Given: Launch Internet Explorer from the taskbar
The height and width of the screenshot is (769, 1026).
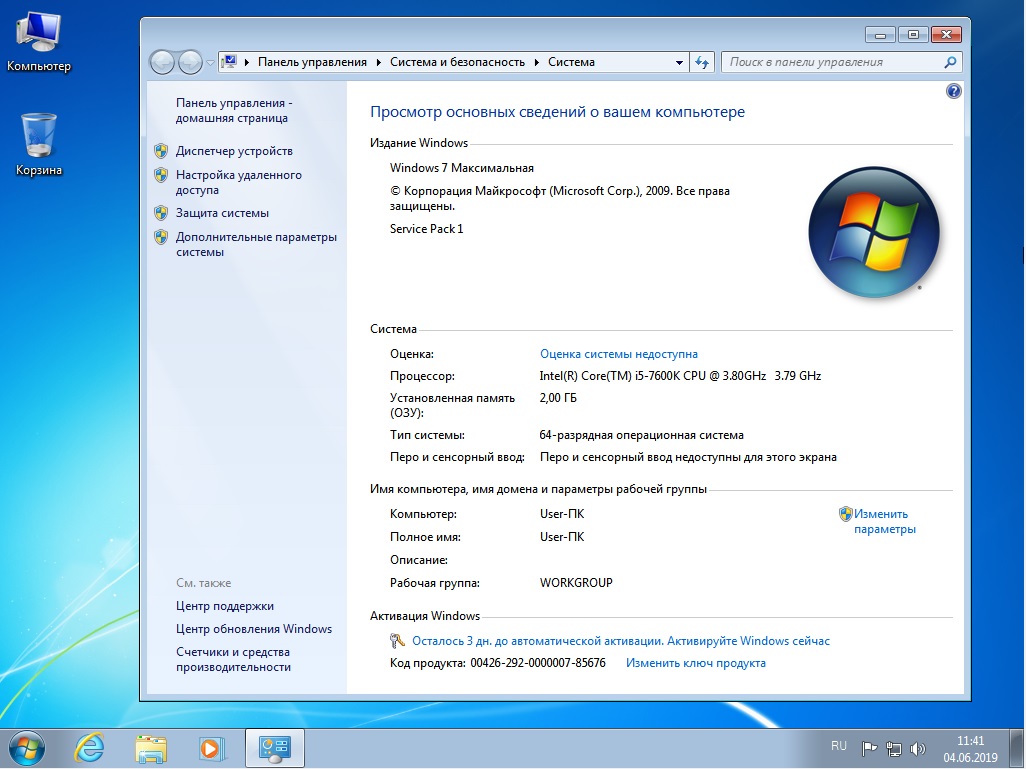Looking at the screenshot, I should pos(90,747).
